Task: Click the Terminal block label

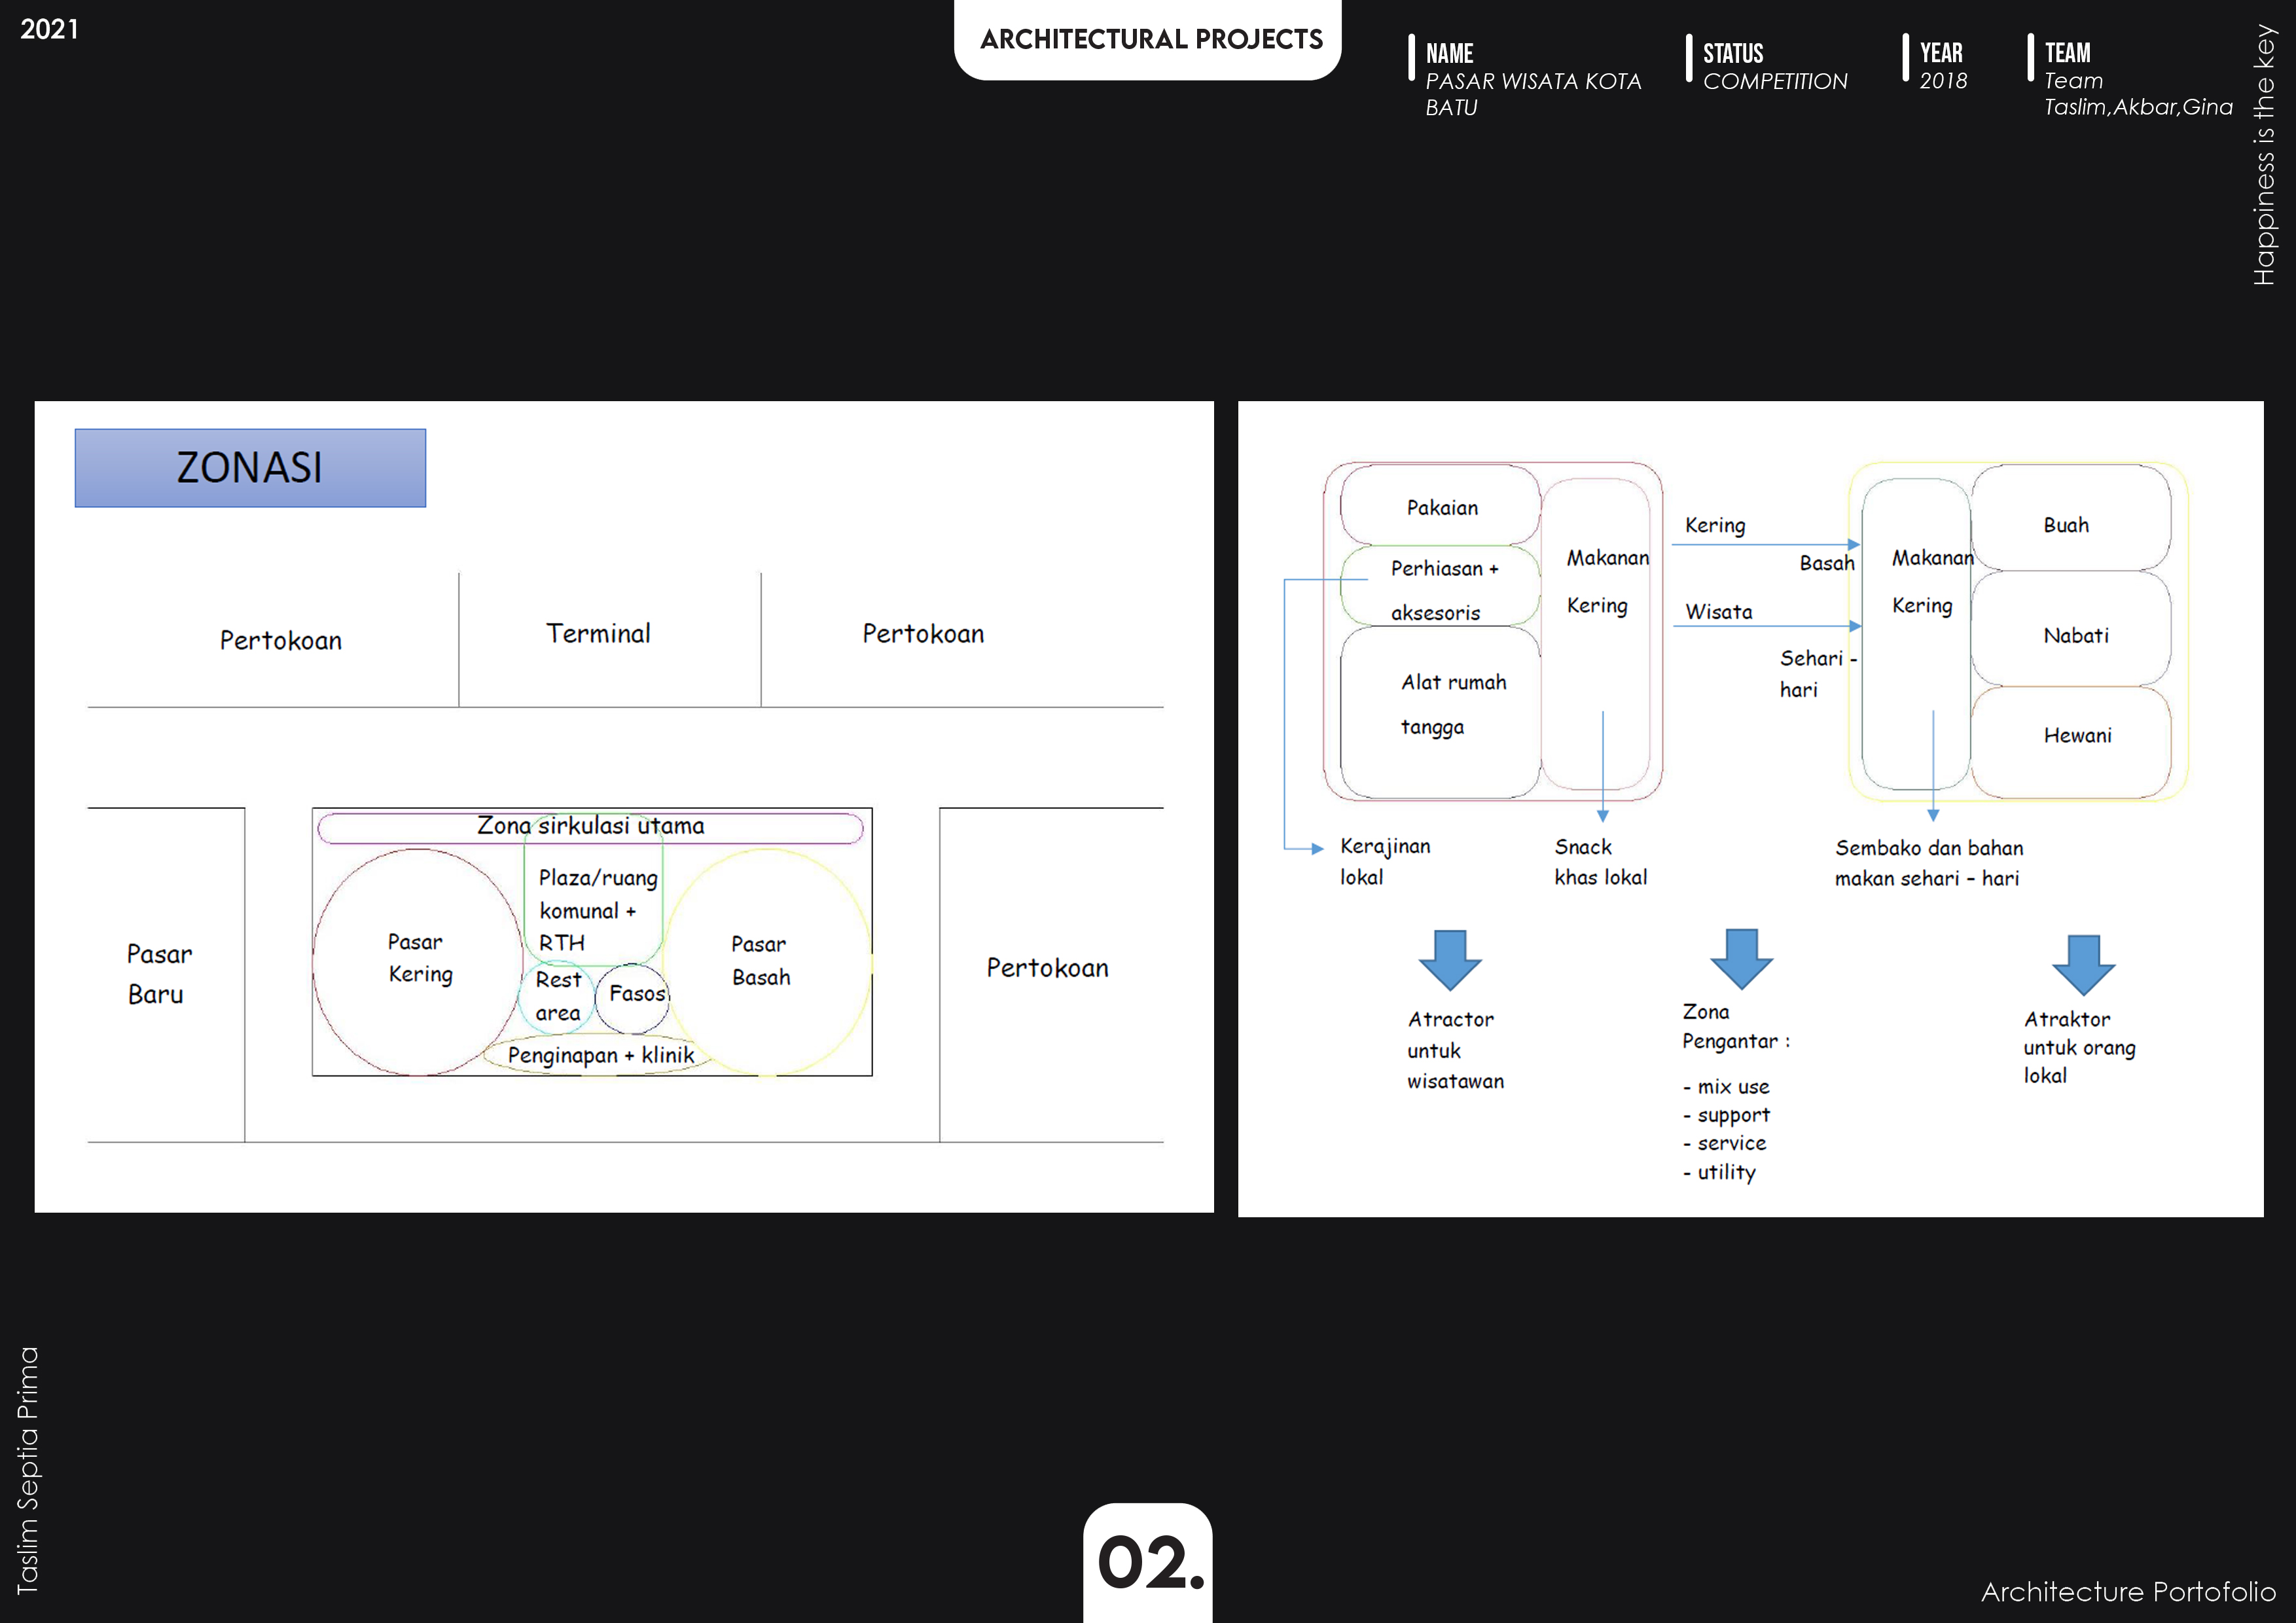Action: 598,634
